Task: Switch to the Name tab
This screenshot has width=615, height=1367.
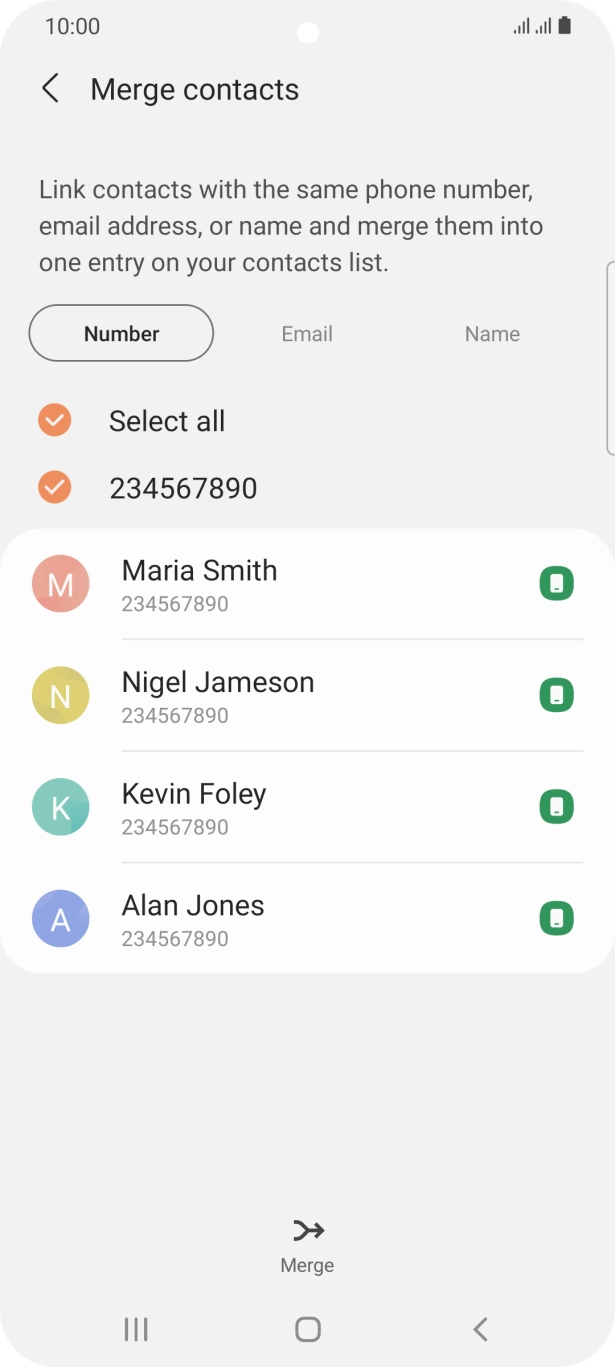Action: [492, 334]
